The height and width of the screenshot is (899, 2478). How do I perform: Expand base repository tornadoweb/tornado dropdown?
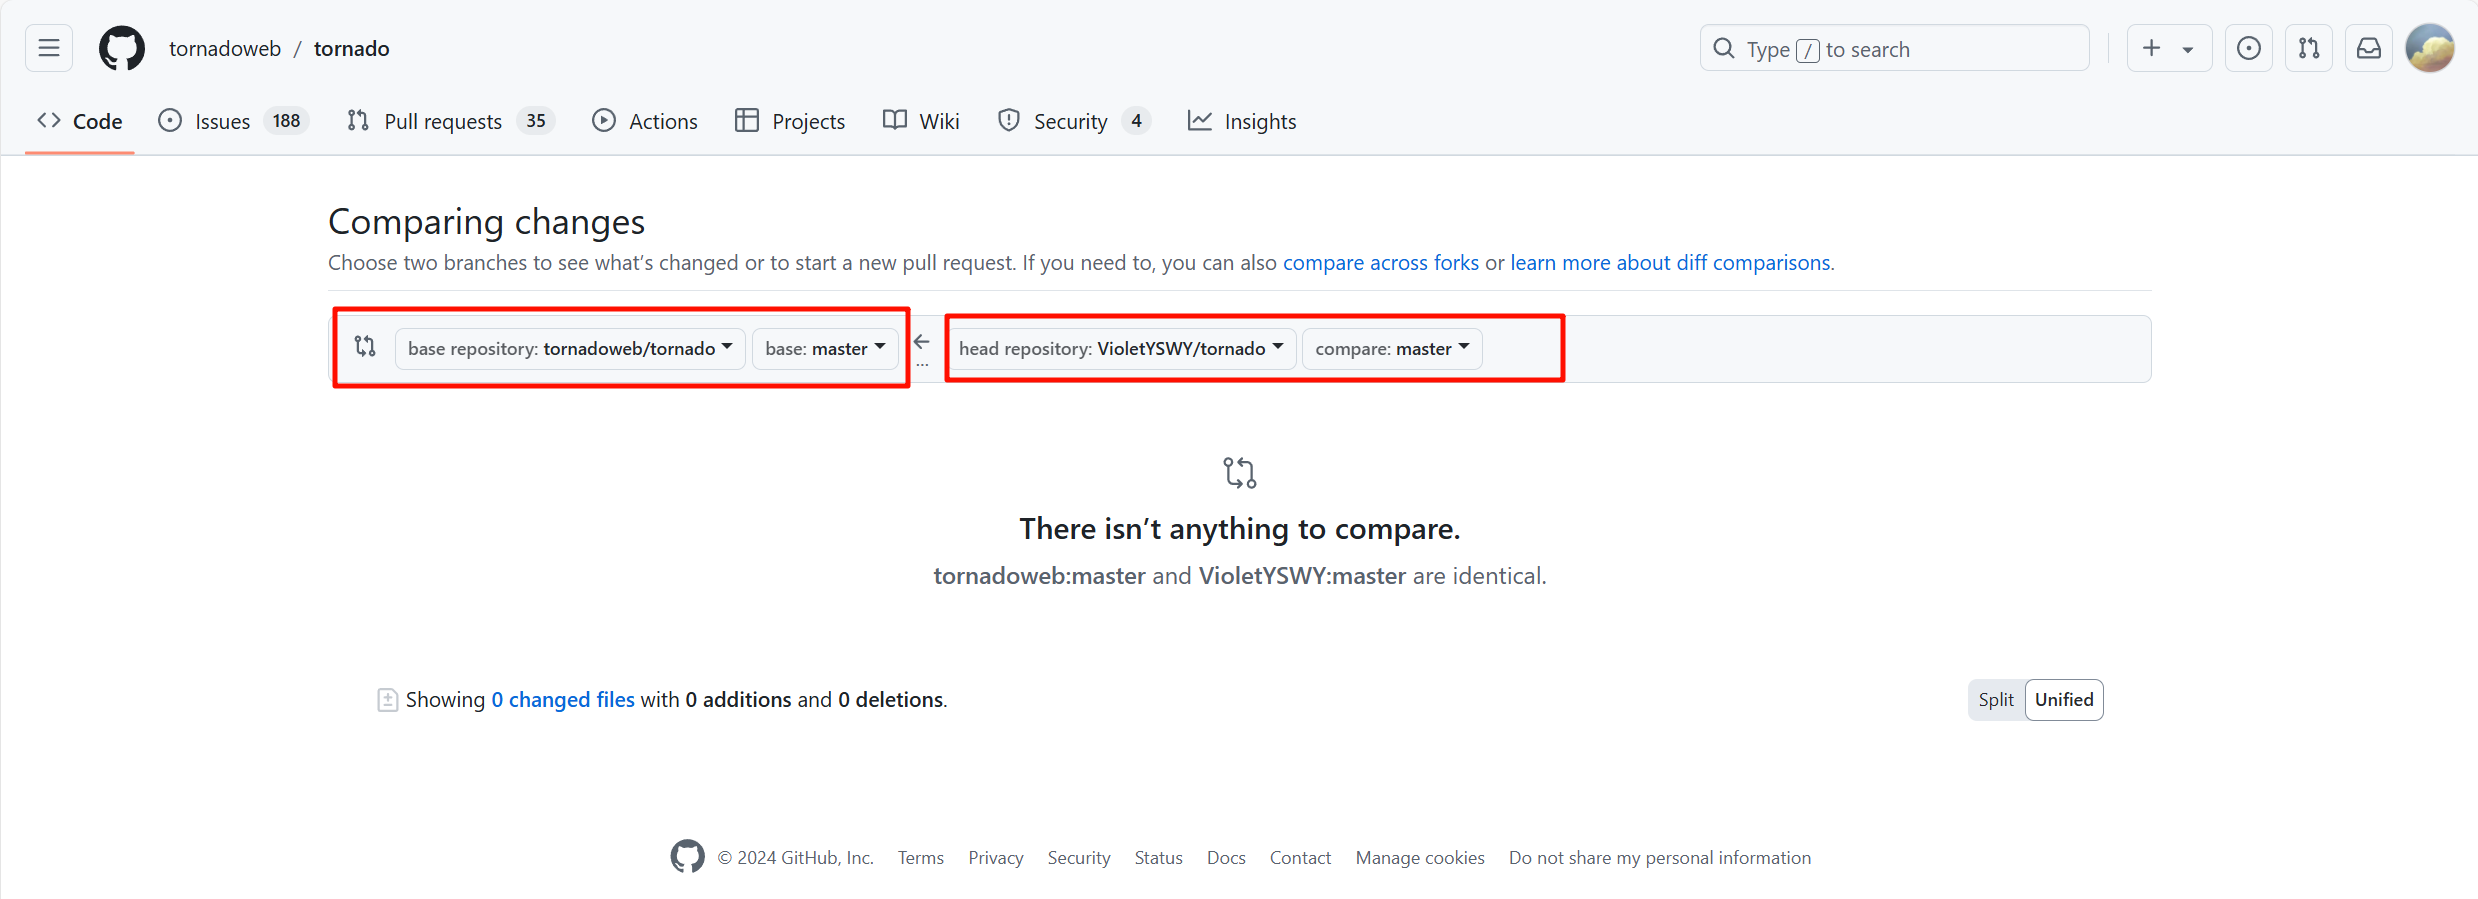(x=570, y=349)
